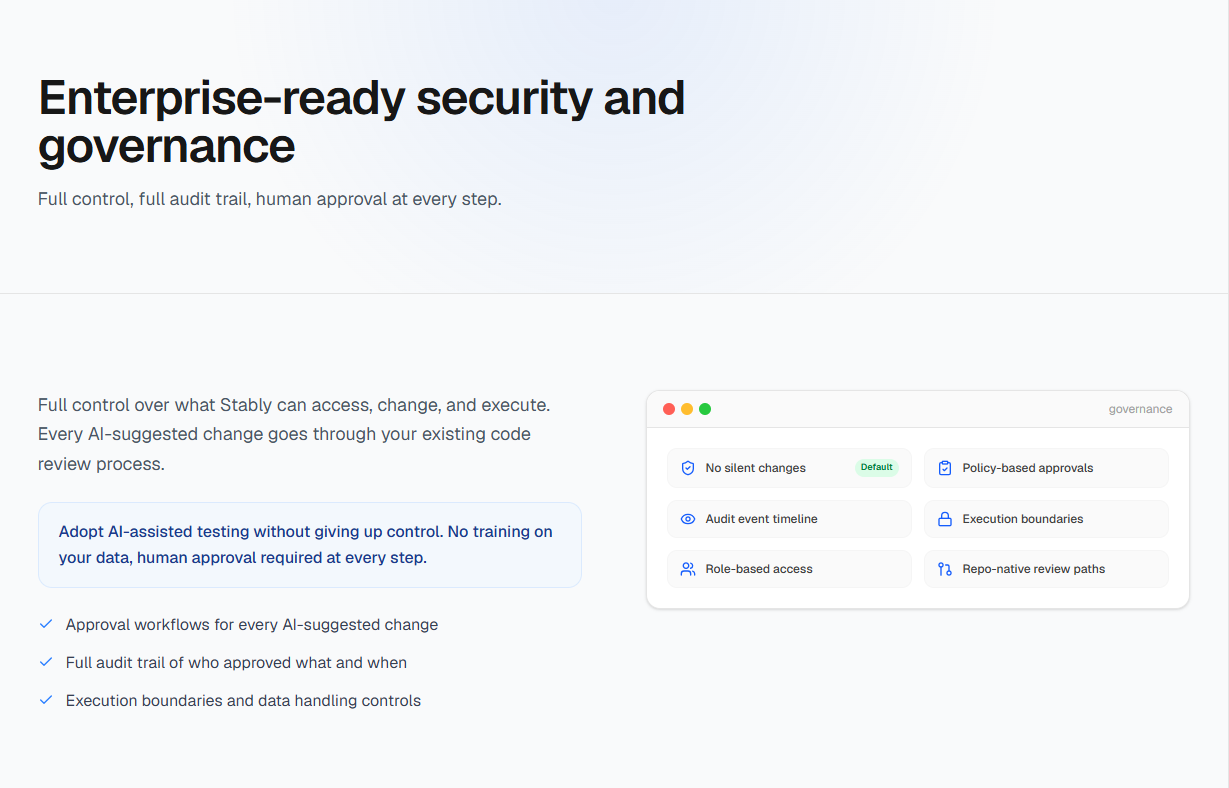The height and width of the screenshot is (788, 1229).
Task: Click the red dot in governance window
Action: [x=669, y=409]
